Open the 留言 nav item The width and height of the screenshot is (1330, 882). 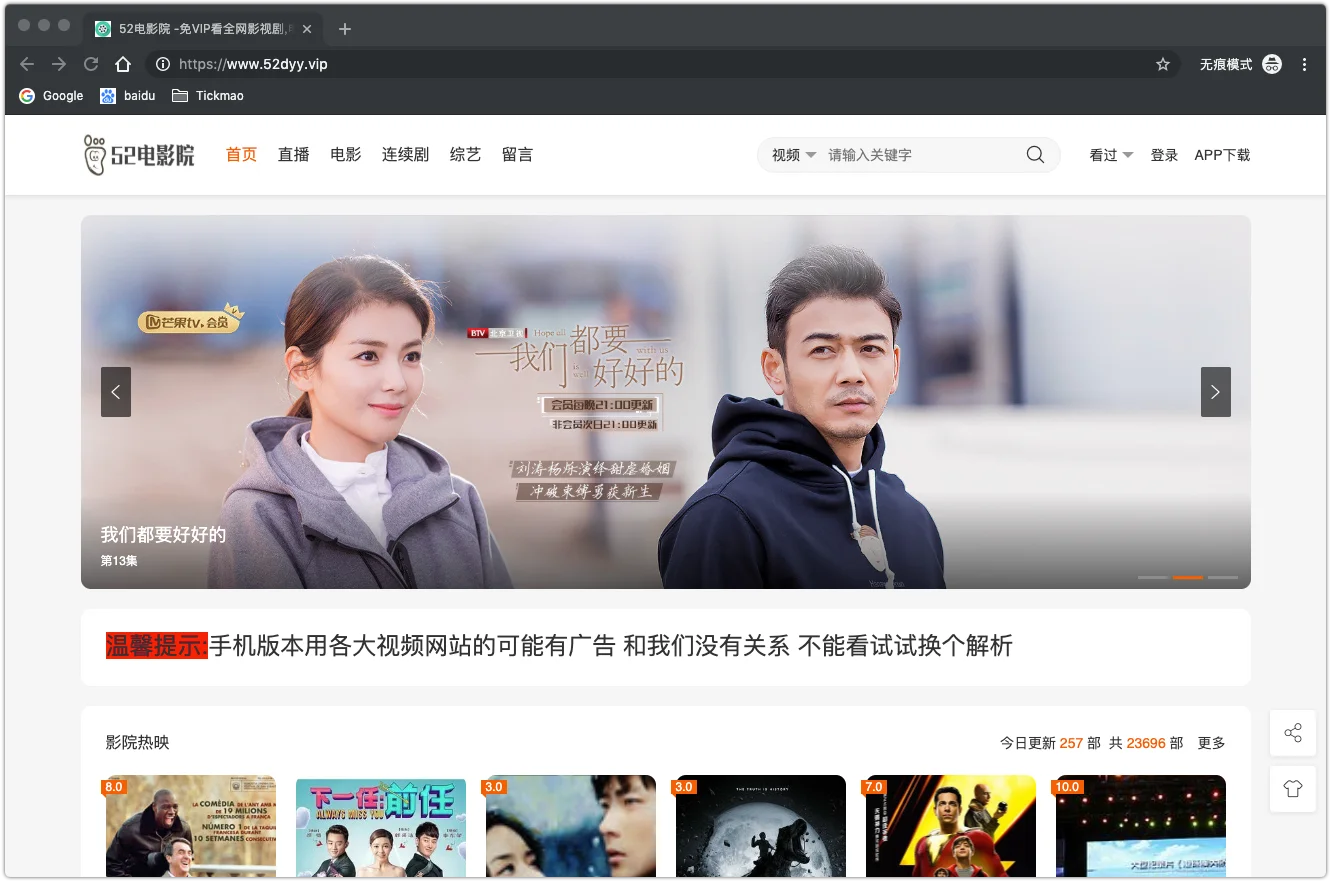517,155
